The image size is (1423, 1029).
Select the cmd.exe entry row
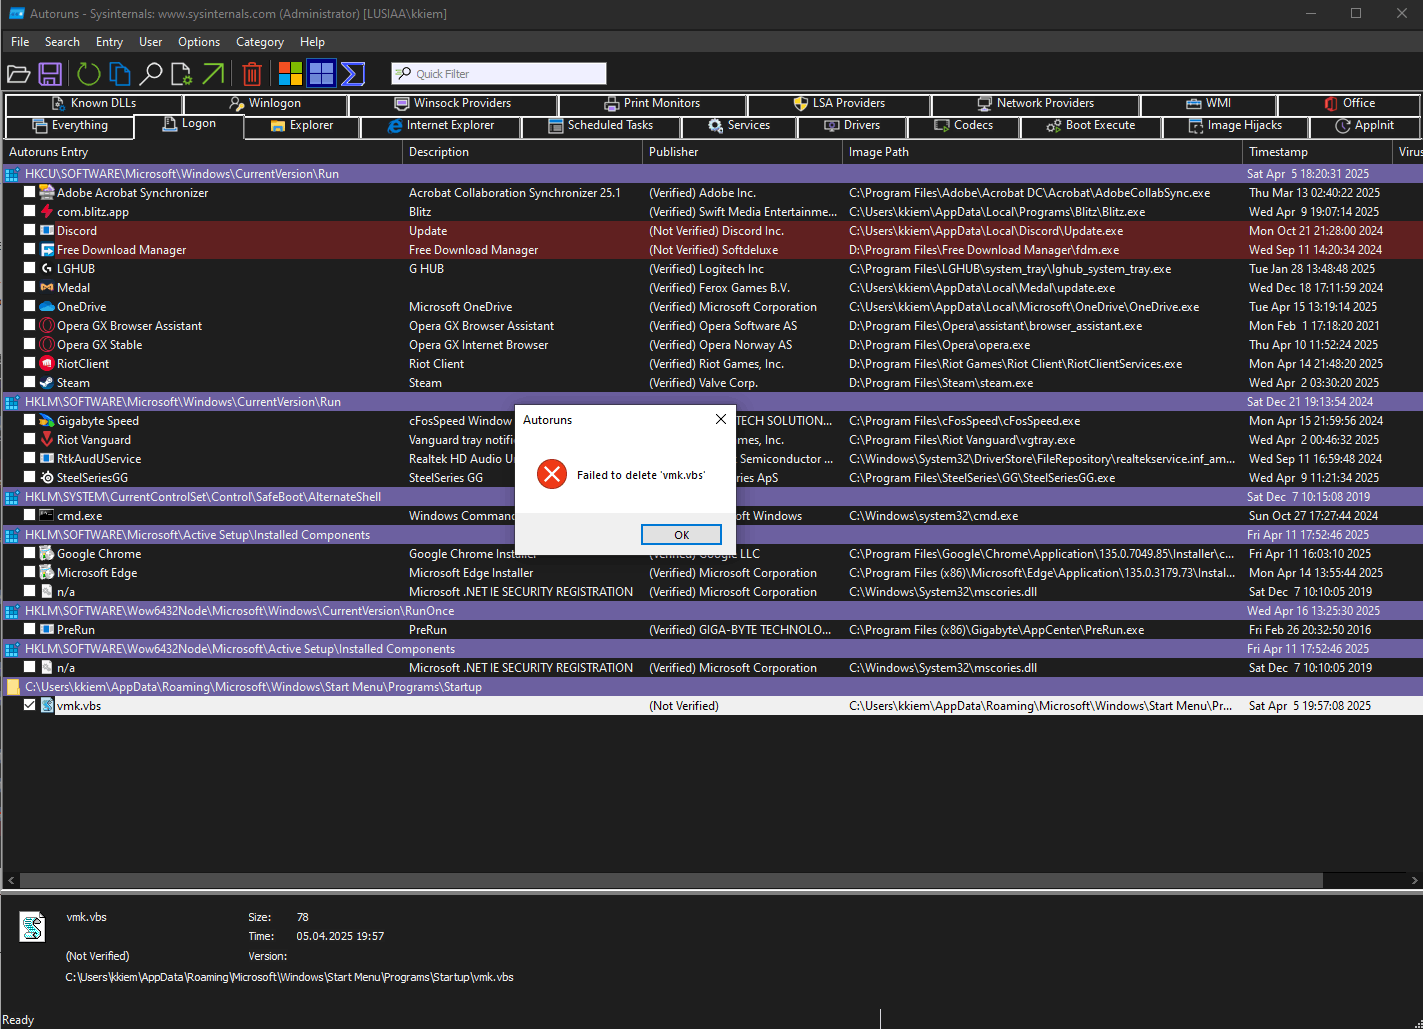pyautogui.click(x=712, y=516)
